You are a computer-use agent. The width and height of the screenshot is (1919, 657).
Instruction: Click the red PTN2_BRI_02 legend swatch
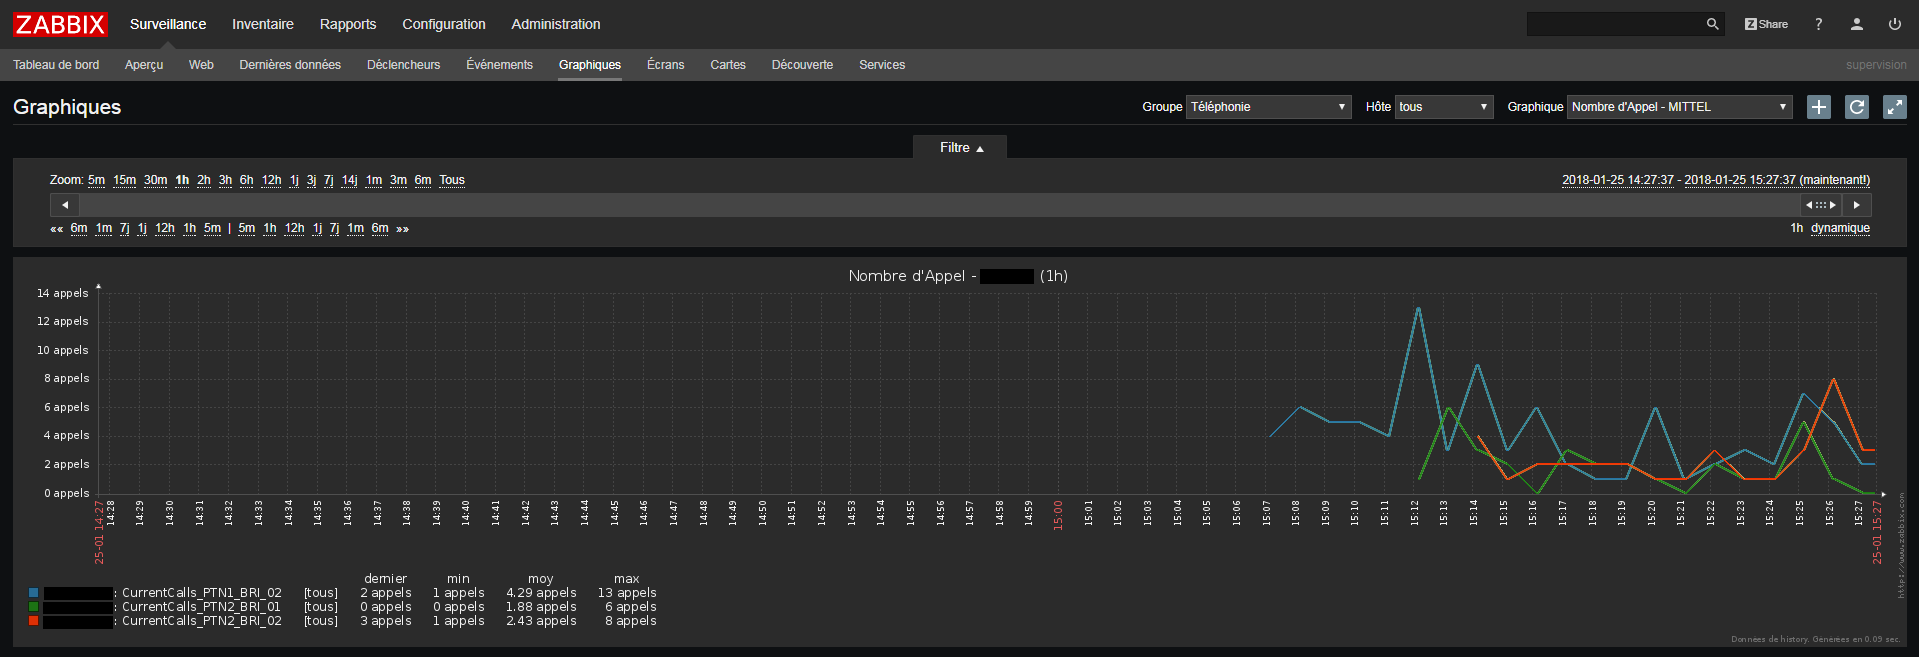pyautogui.click(x=34, y=621)
